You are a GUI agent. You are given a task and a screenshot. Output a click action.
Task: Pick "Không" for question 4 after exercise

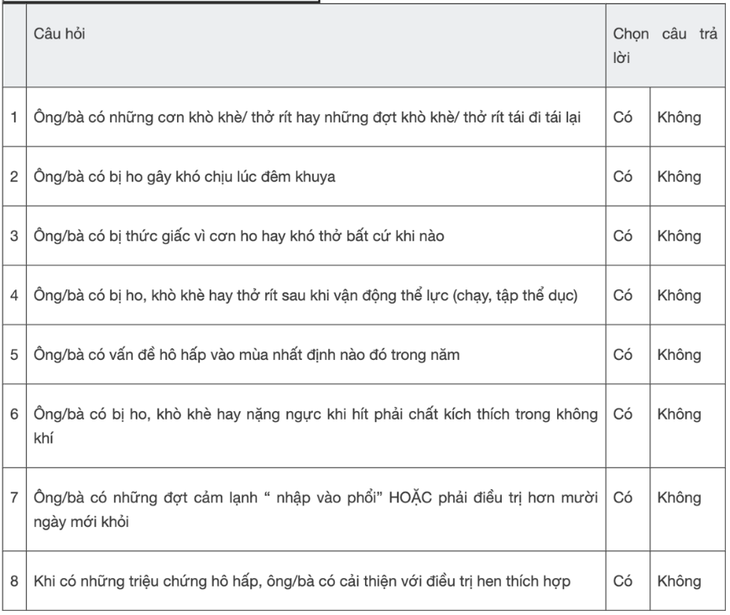pos(679,295)
